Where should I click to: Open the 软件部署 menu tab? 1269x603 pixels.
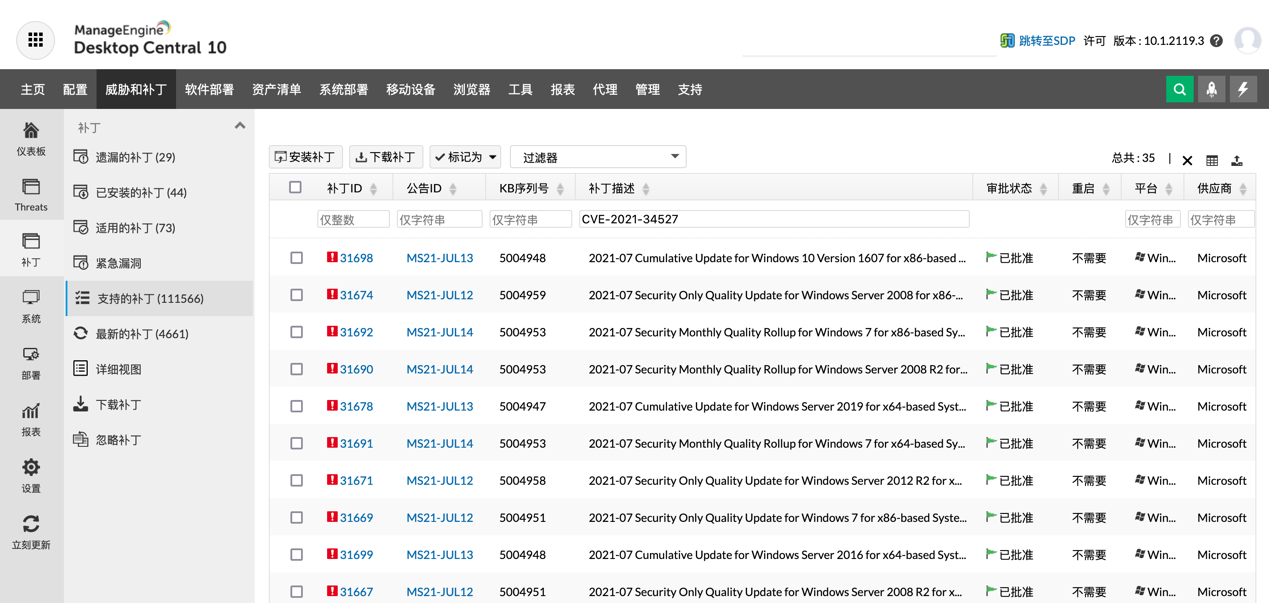(209, 89)
